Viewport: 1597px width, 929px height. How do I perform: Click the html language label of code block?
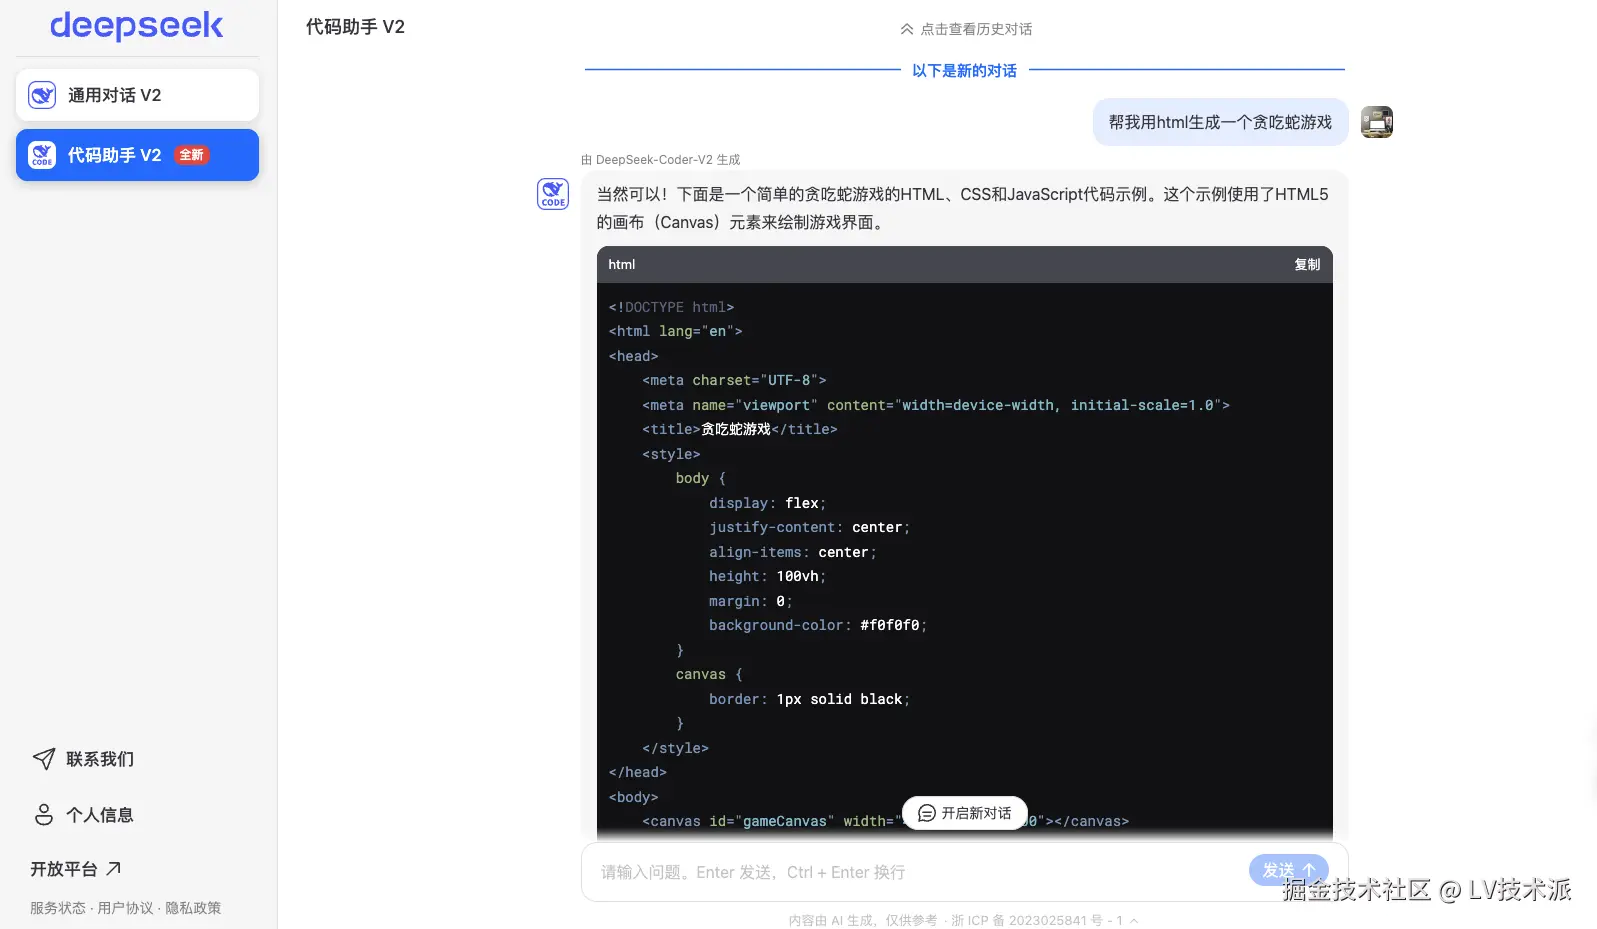(x=621, y=265)
